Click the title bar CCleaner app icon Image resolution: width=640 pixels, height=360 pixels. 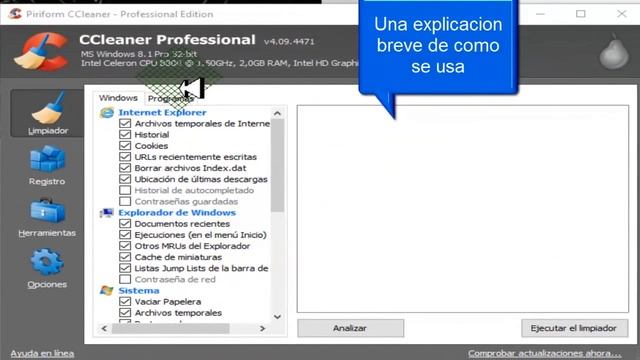coord(15,14)
